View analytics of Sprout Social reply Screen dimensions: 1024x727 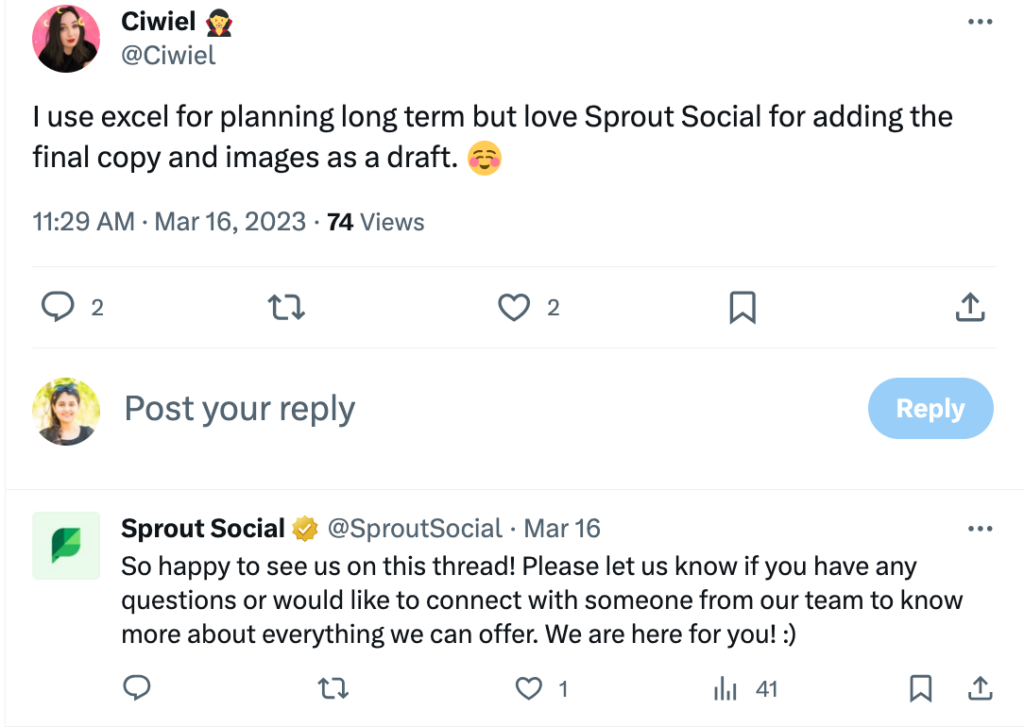point(724,688)
